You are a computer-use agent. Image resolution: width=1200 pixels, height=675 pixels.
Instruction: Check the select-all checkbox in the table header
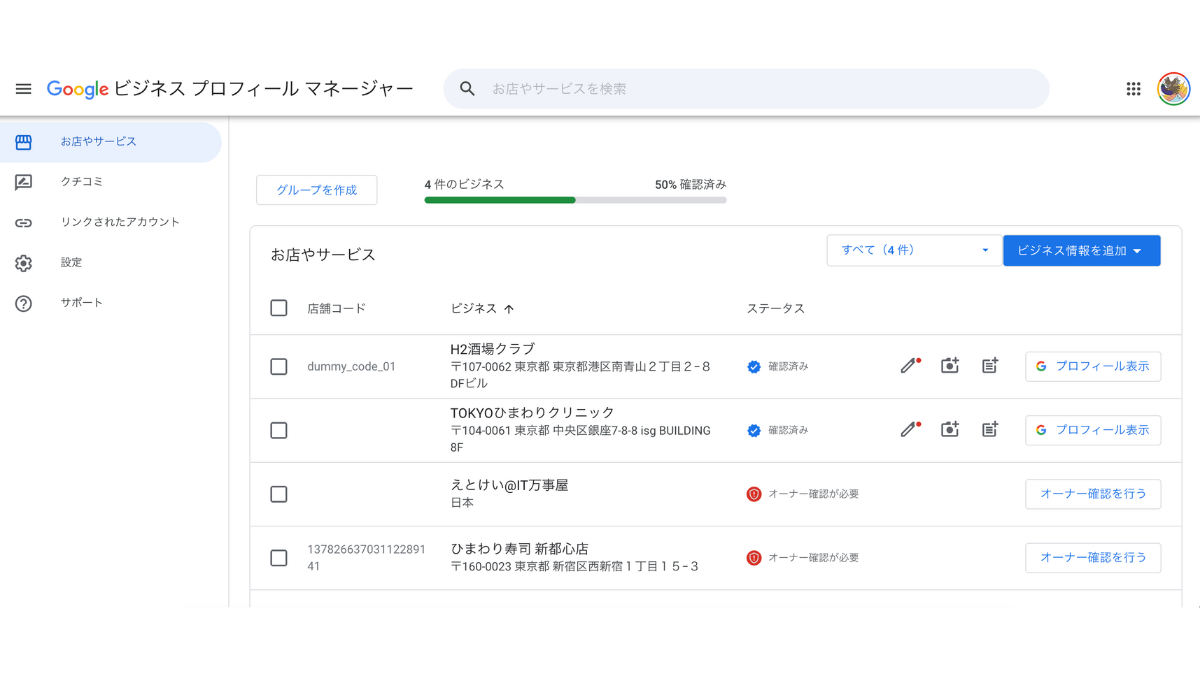tap(279, 308)
